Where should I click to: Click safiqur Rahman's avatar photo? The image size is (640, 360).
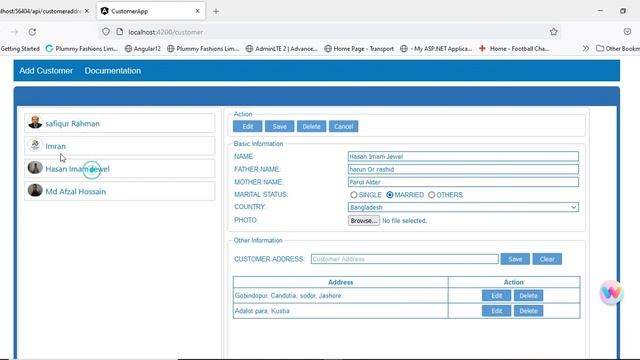pyautogui.click(x=35, y=122)
